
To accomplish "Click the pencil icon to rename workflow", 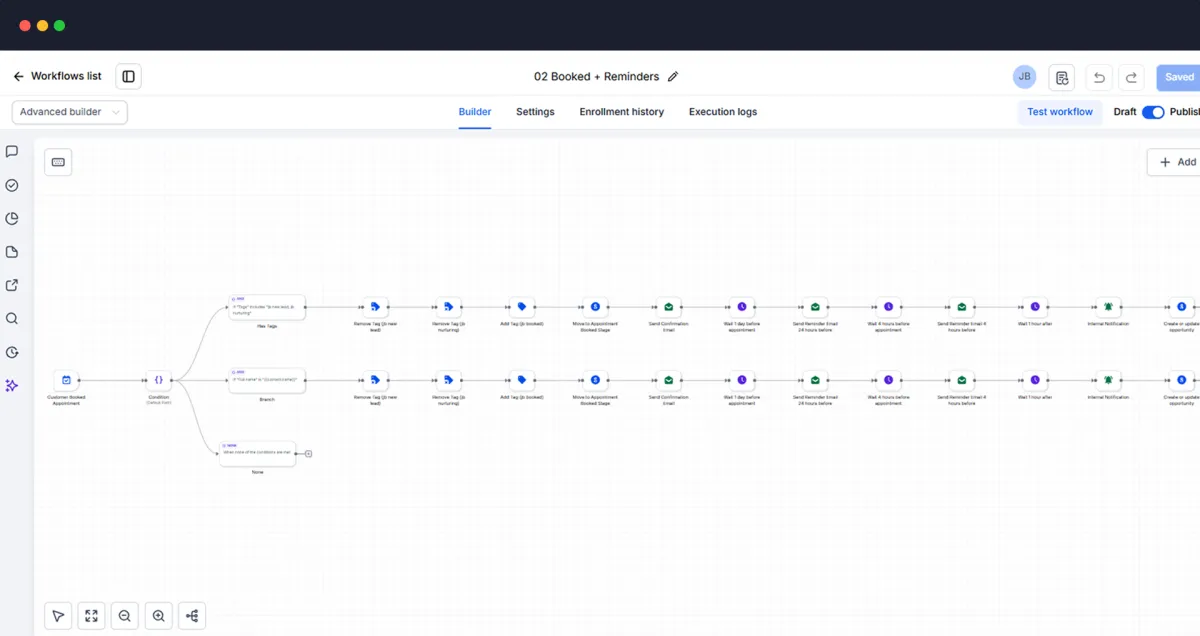I will tap(673, 77).
